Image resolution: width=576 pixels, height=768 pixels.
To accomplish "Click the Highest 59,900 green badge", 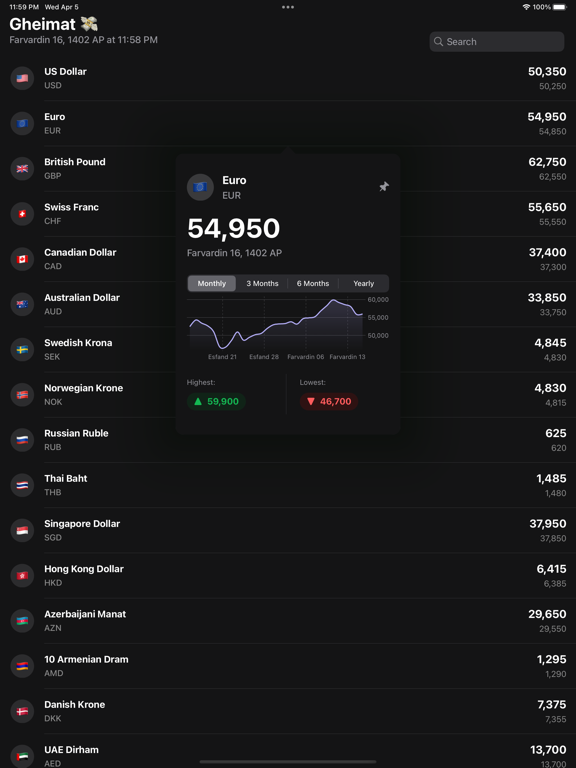I will [216, 402].
